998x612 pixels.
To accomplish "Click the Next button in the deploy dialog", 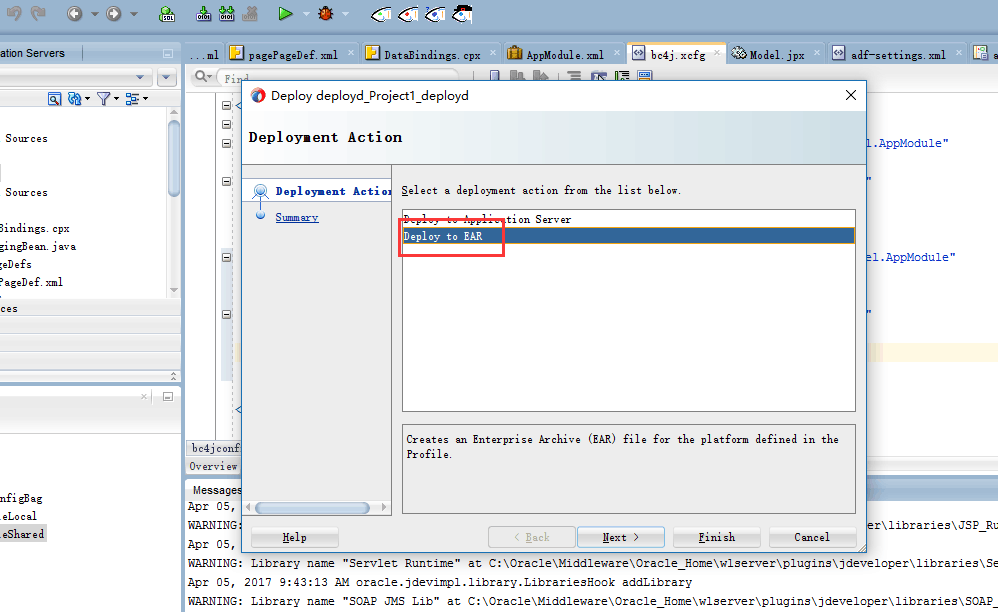I will point(621,538).
